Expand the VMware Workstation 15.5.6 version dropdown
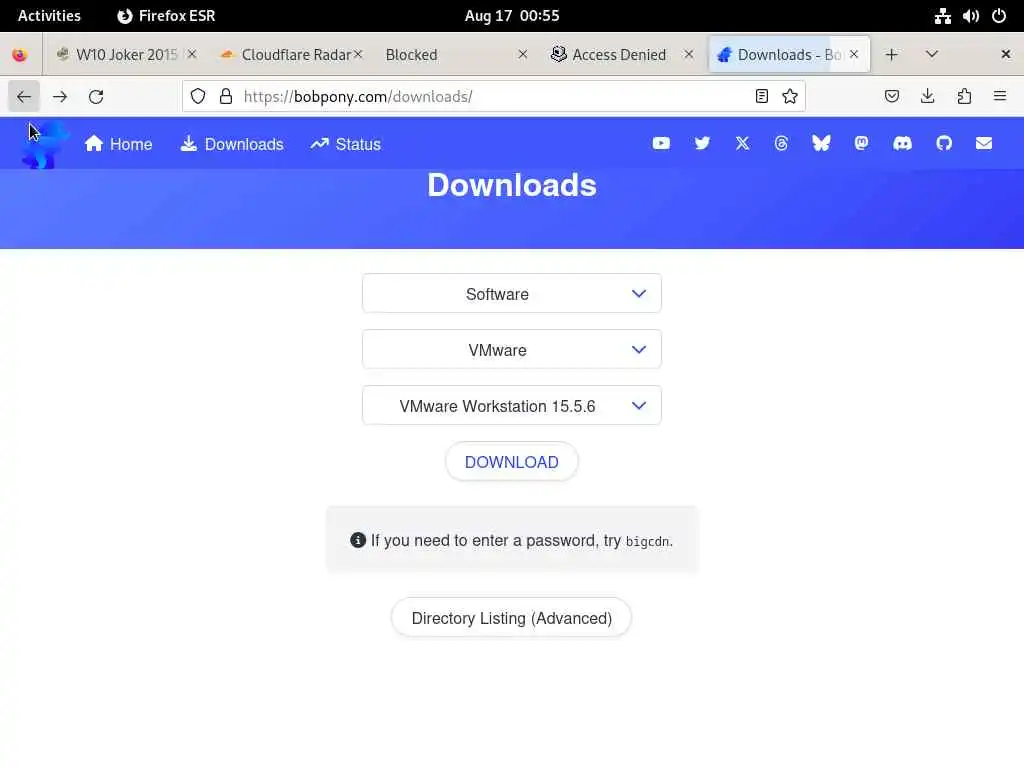This screenshot has height=768, width=1024. pyautogui.click(x=511, y=406)
